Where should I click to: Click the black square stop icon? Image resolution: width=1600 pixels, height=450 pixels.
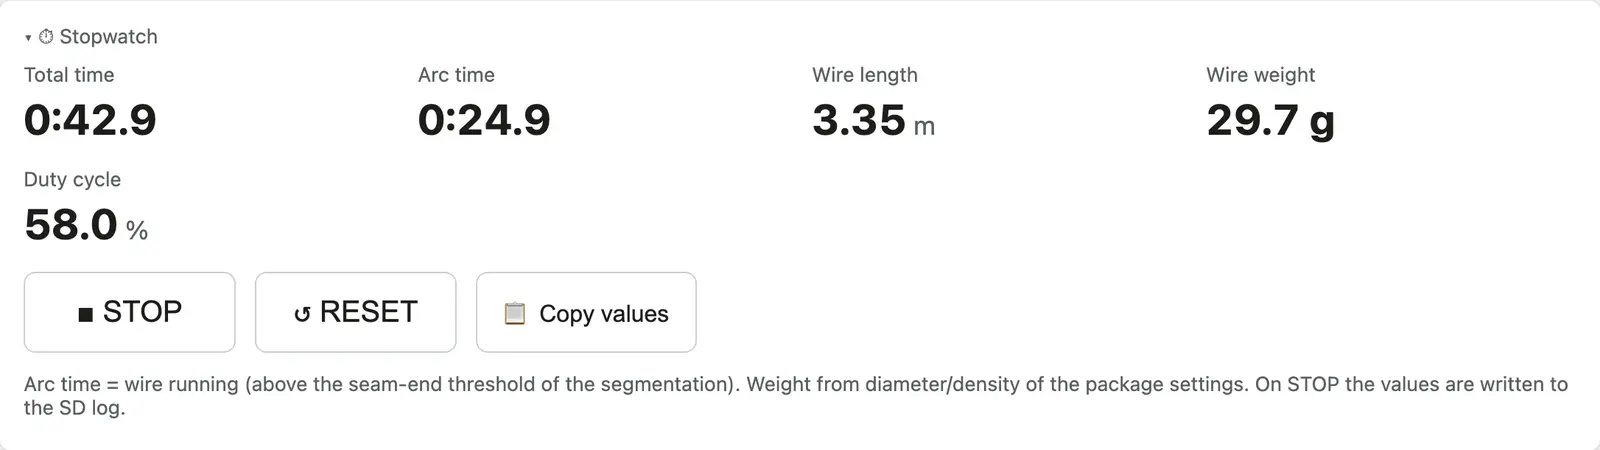coord(86,315)
